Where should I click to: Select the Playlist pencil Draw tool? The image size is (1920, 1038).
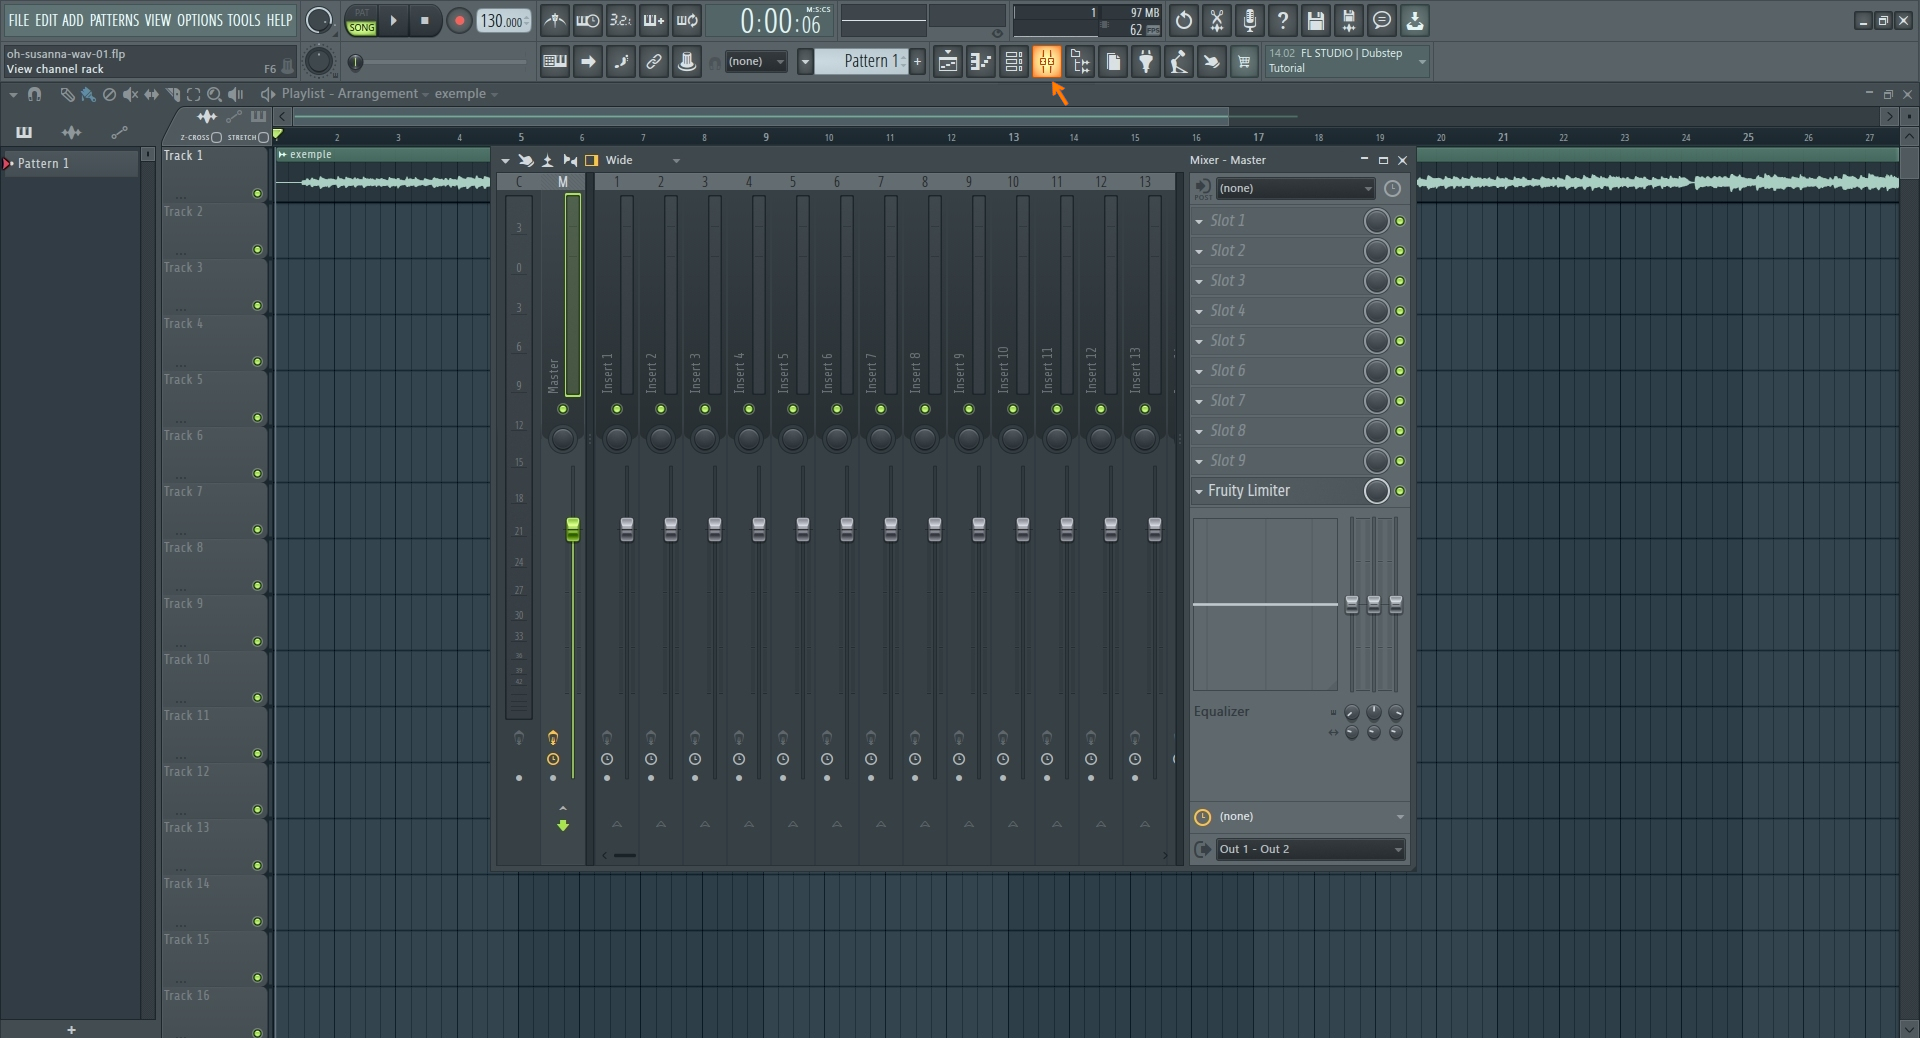(67, 94)
